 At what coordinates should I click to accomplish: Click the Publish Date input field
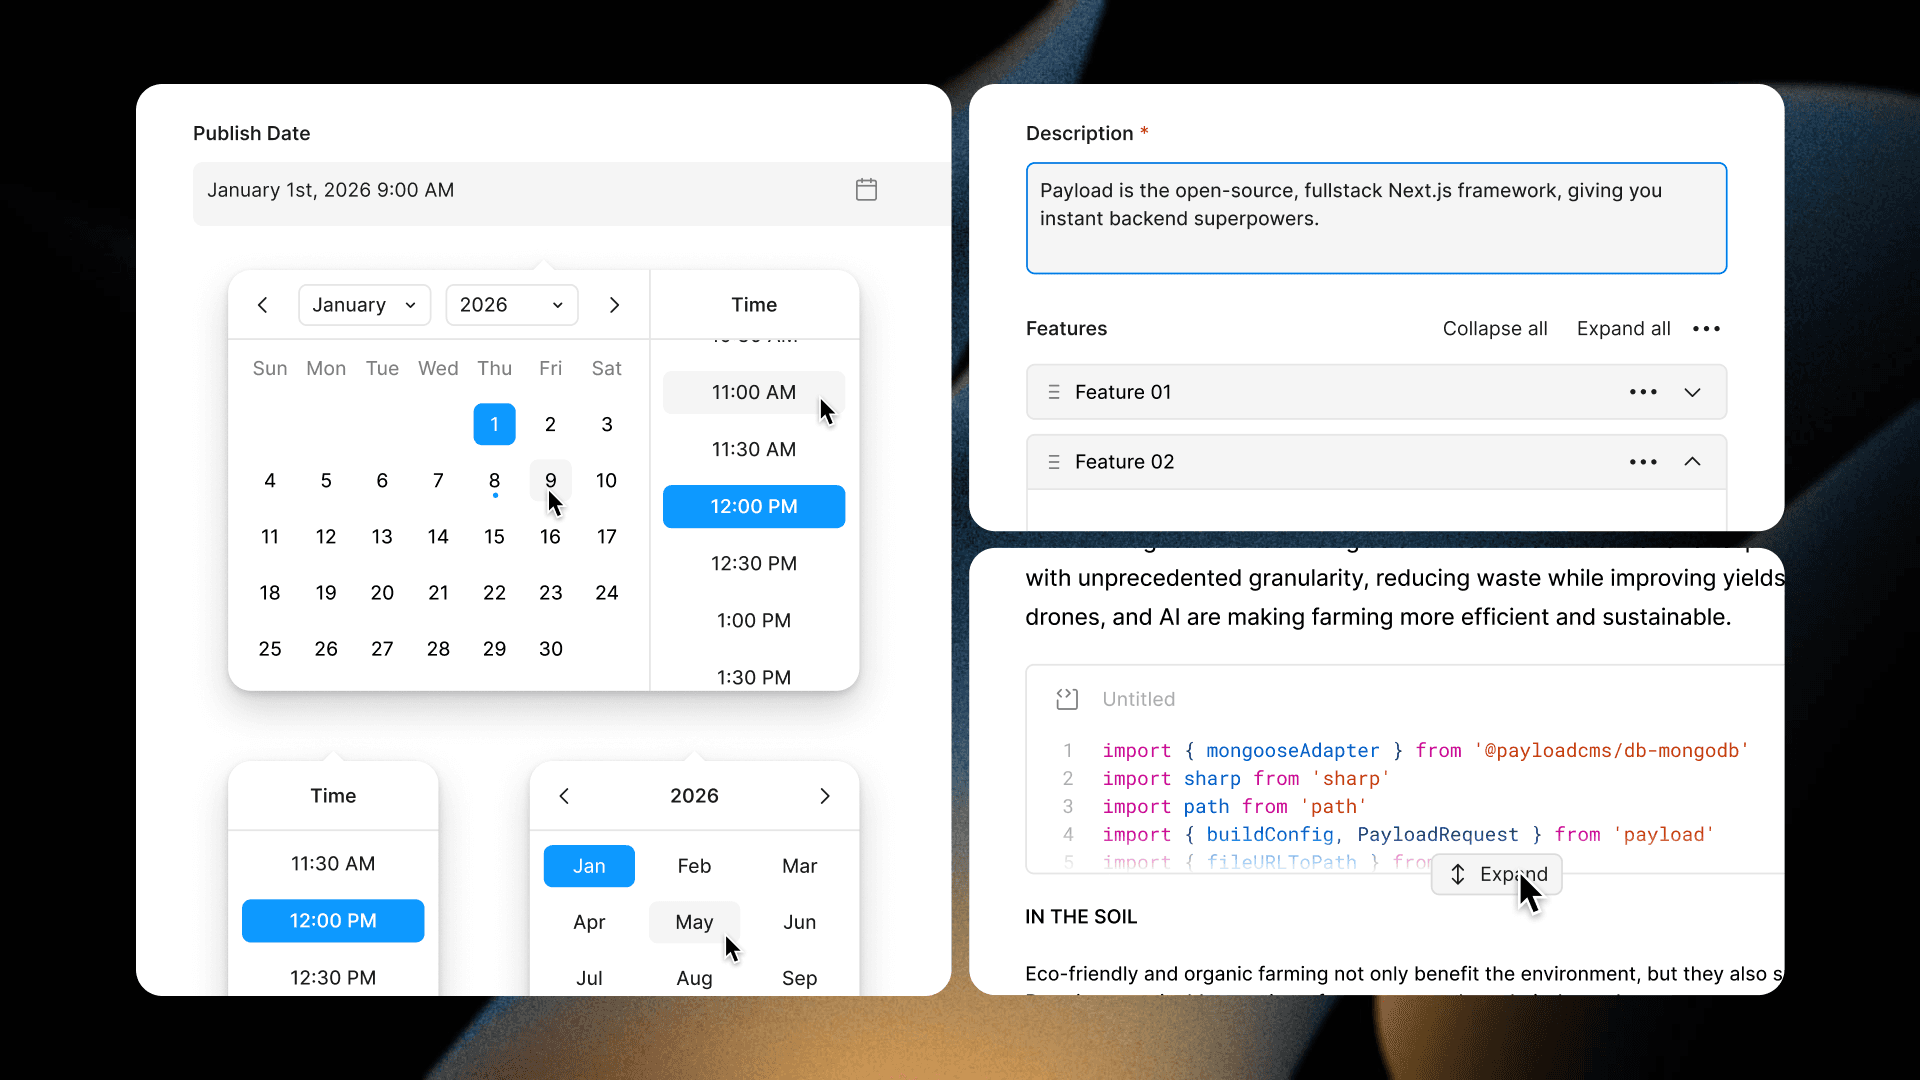tap(571, 193)
